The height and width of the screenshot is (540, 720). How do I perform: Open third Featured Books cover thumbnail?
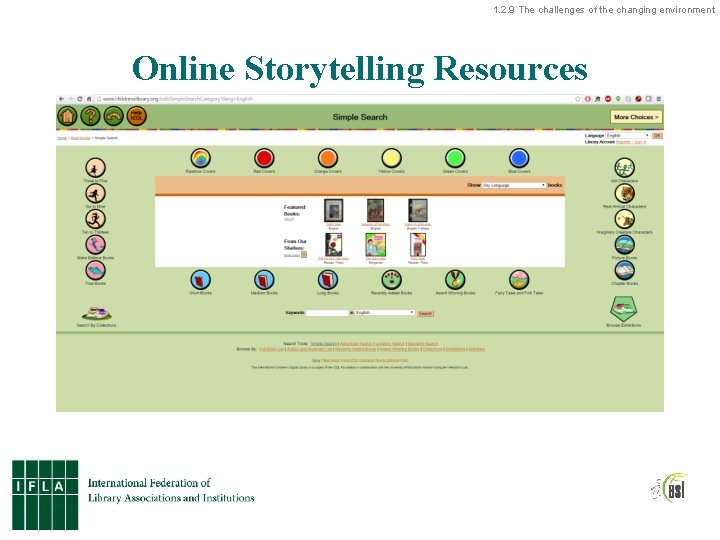417,210
